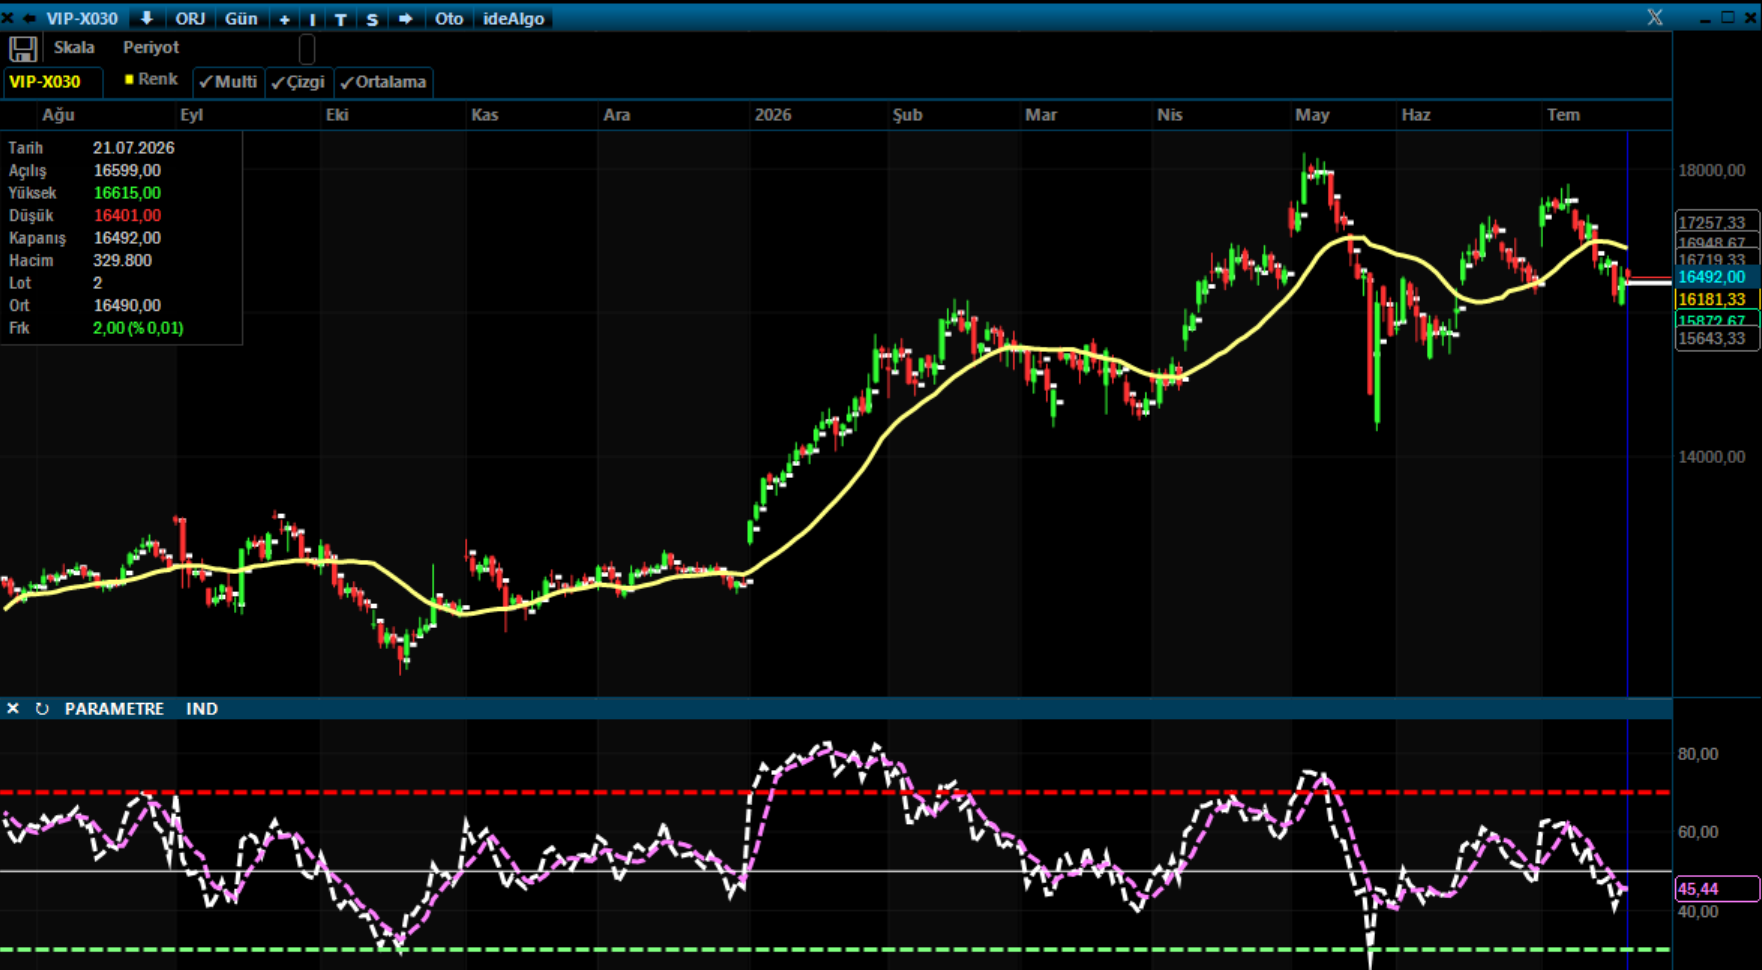Click the right arrow in title toolbar
The width and height of the screenshot is (1762, 970).
coord(405,19)
